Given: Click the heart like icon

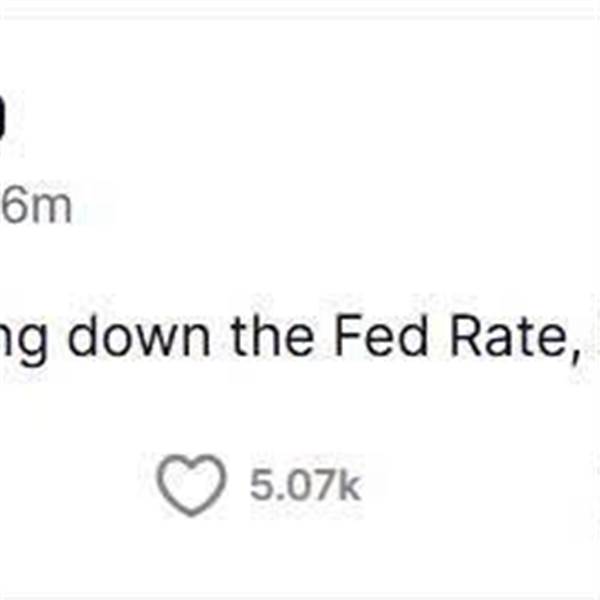Looking at the screenshot, I should (191, 485).
